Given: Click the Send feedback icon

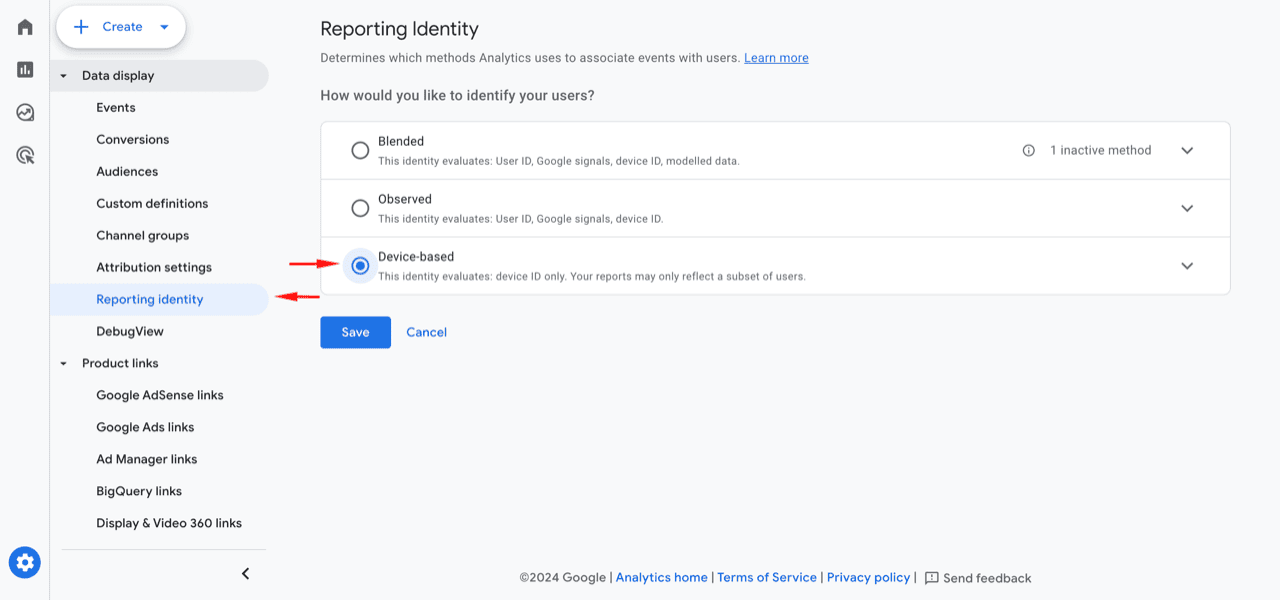Looking at the screenshot, I should point(931,578).
